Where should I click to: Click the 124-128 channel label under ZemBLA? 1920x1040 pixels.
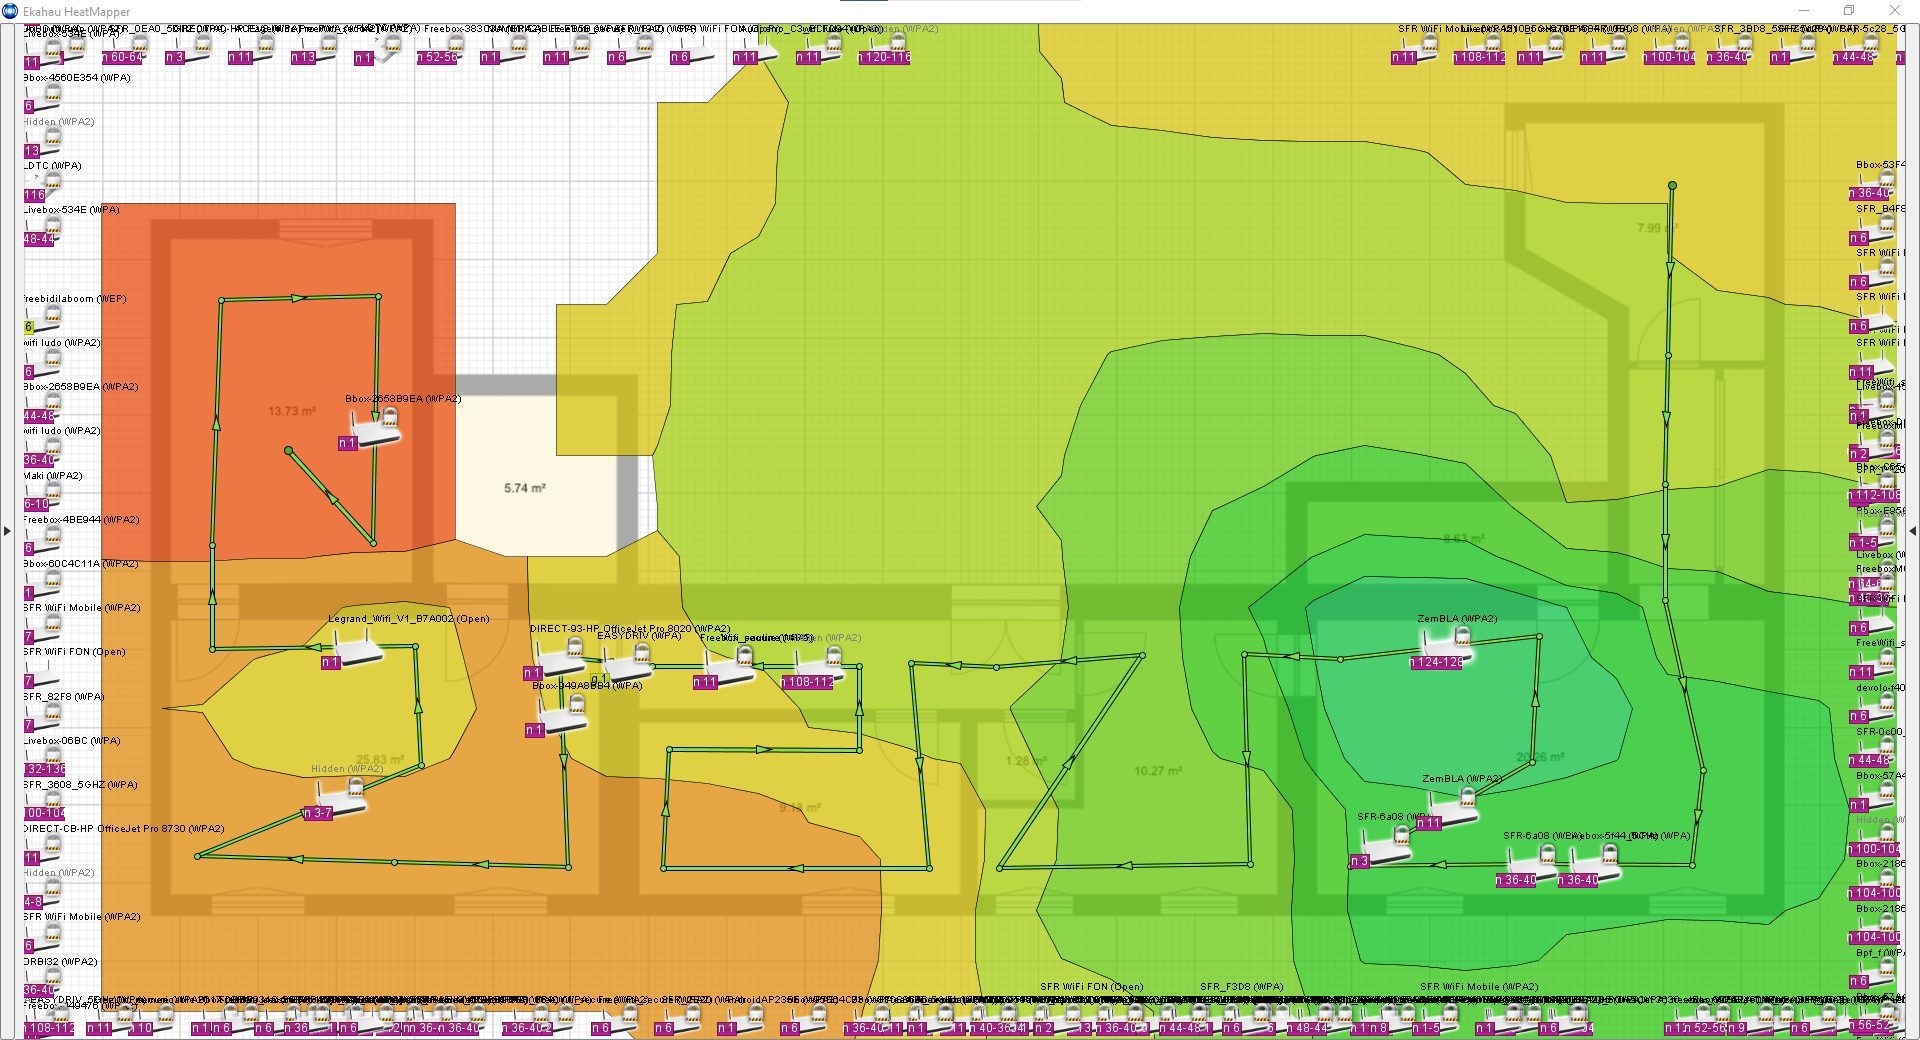[x=1439, y=662]
